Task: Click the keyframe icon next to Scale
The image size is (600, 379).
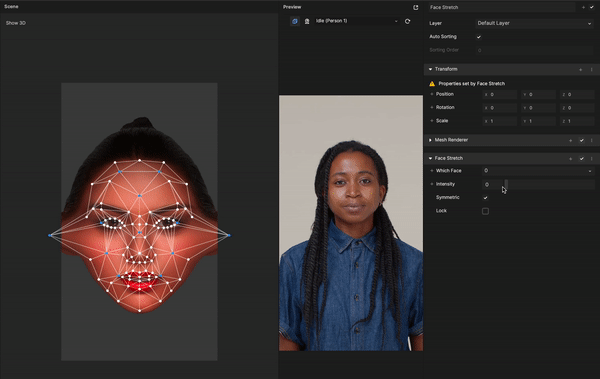Action: 432,121
